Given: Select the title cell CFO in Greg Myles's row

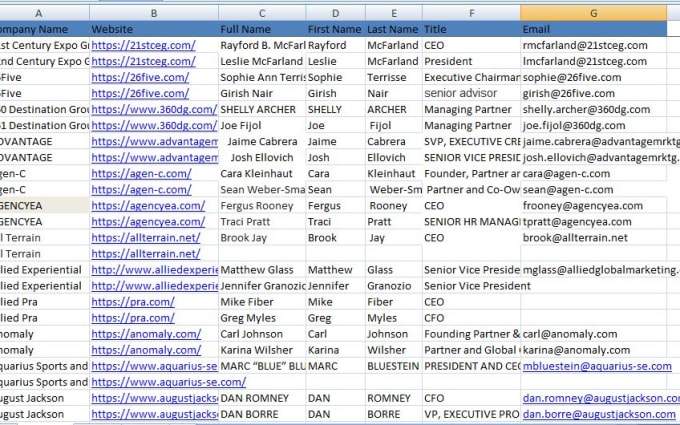Looking at the screenshot, I should tap(471, 318).
